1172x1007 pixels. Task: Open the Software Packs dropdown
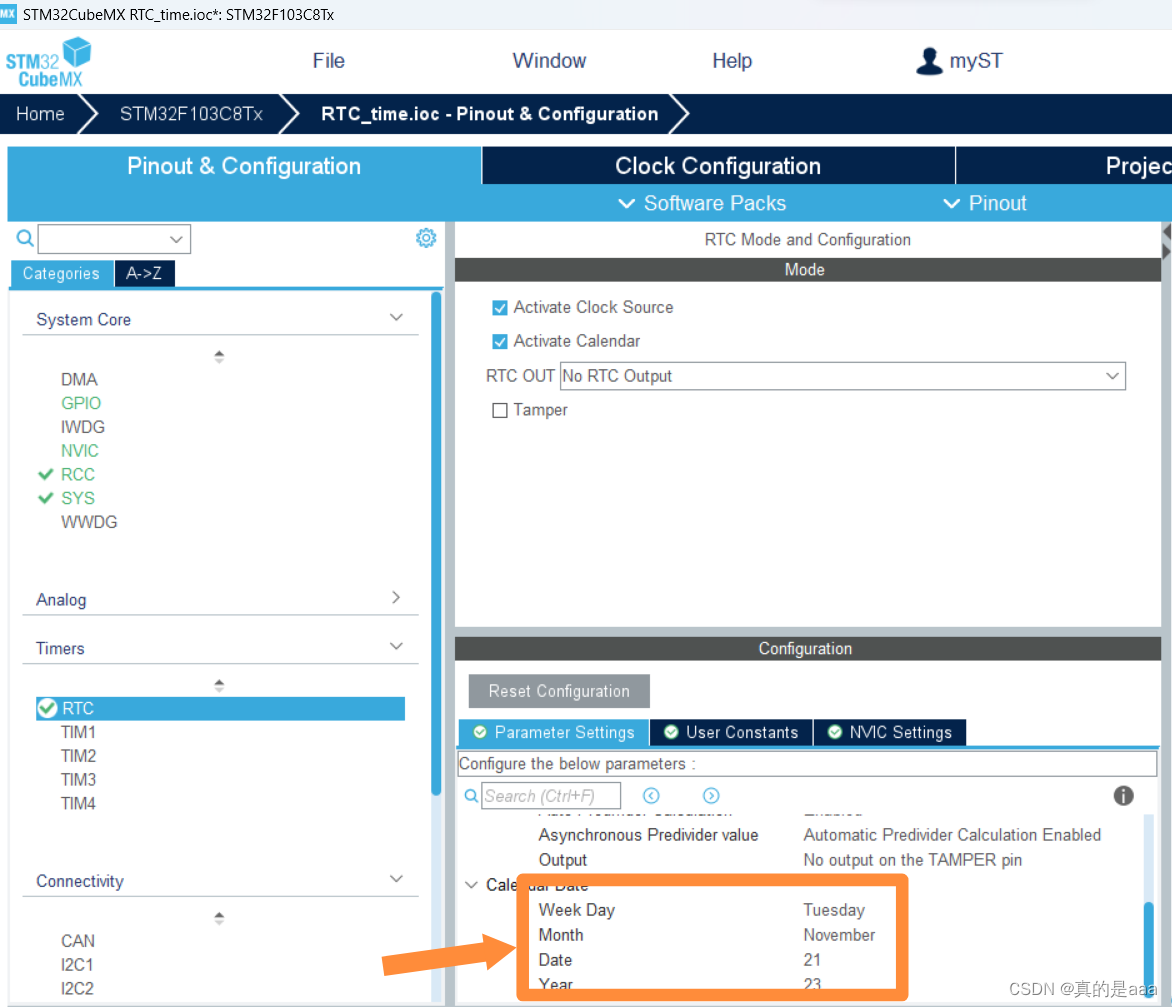702,203
